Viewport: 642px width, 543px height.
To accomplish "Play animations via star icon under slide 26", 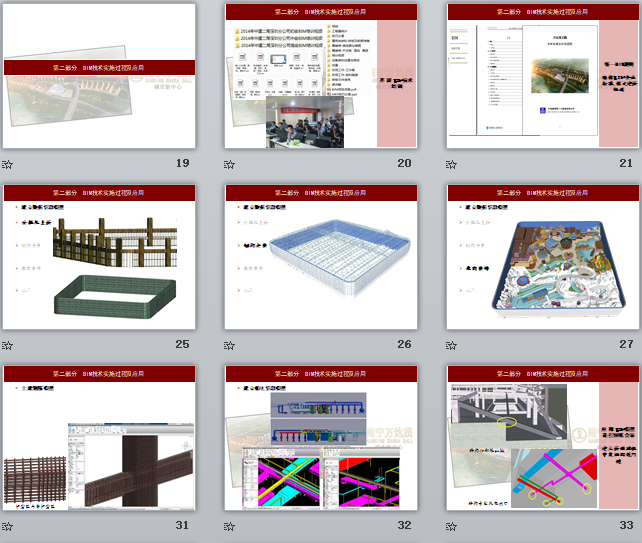I will coord(229,345).
